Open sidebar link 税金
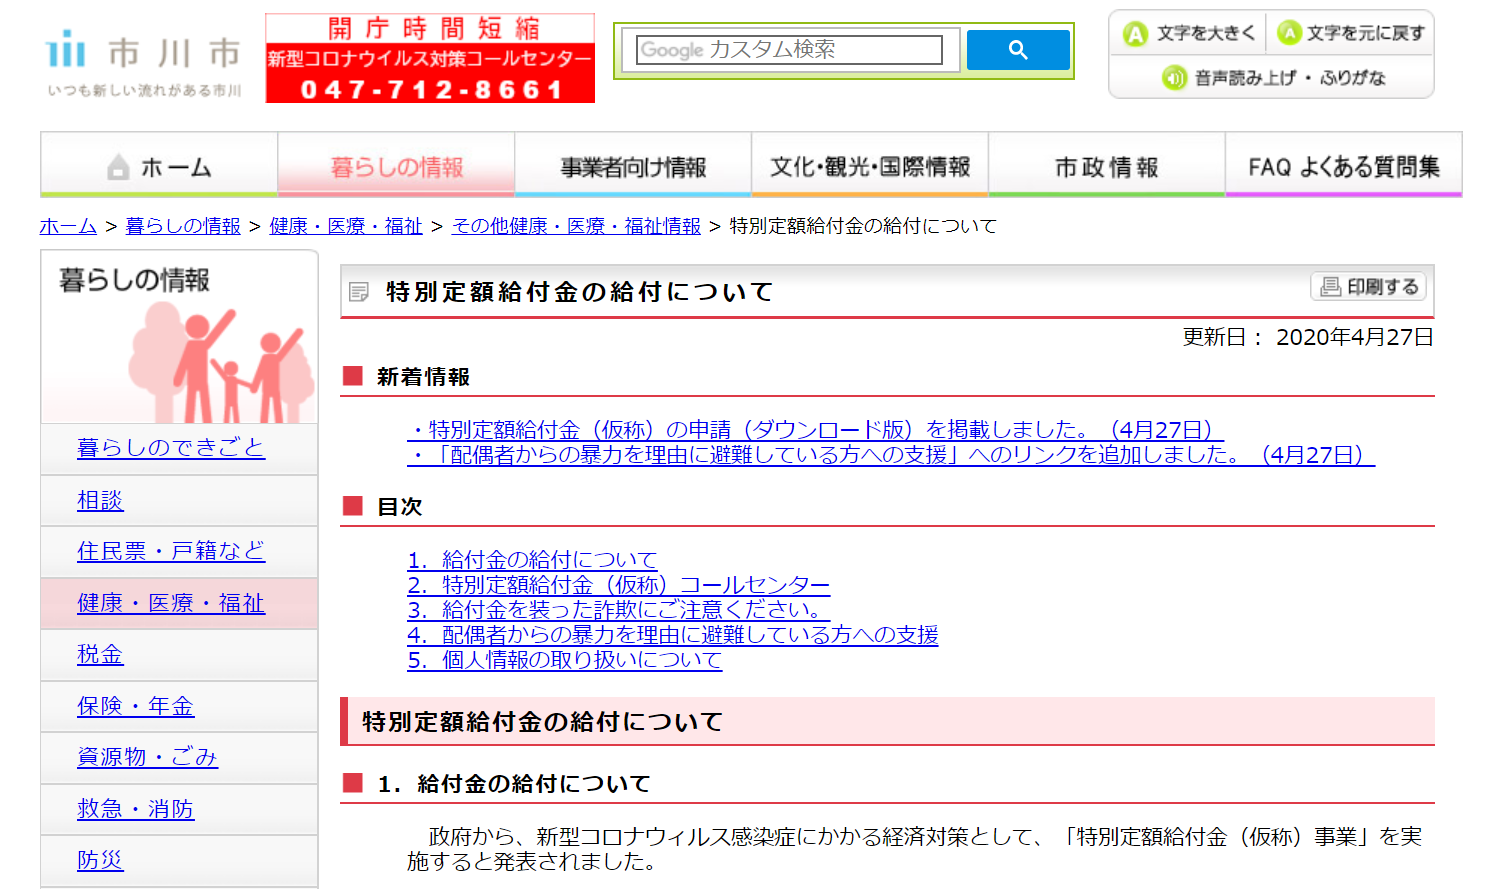This screenshot has width=1499, height=889. (x=100, y=654)
